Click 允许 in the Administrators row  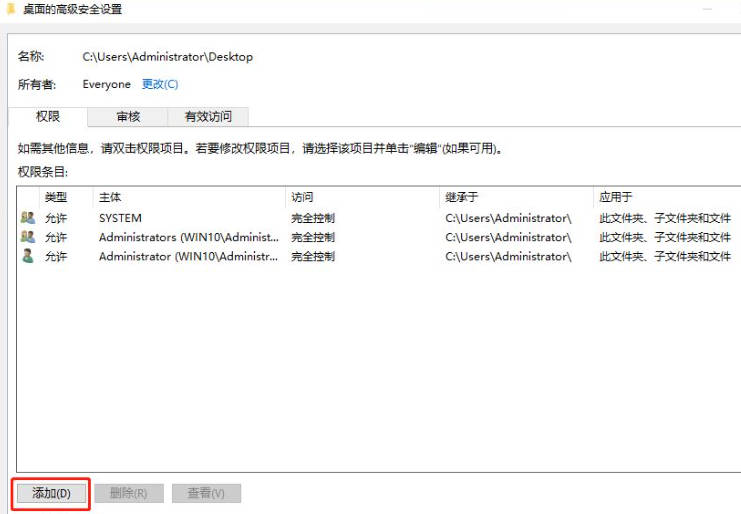coord(56,237)
